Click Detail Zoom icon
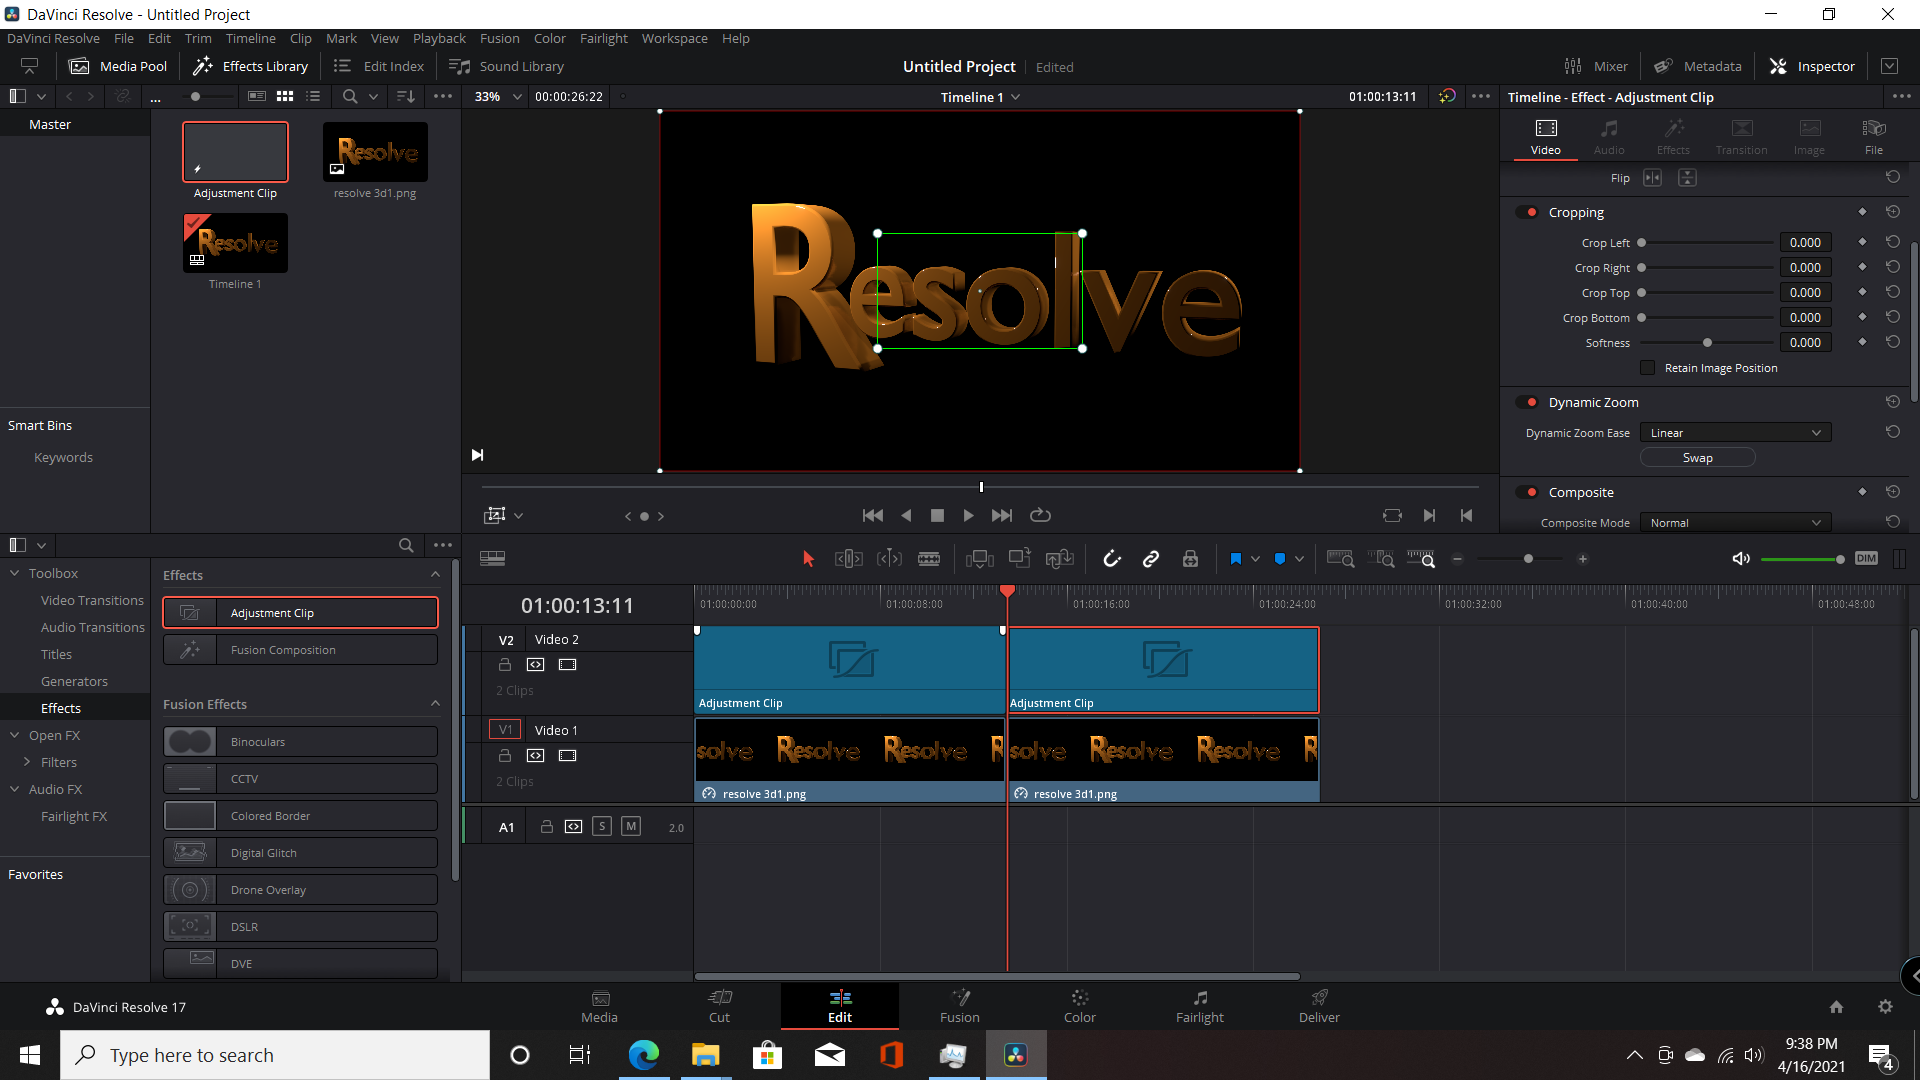The height and width of the screenshot is (1080, 1920). point(1381,559)
